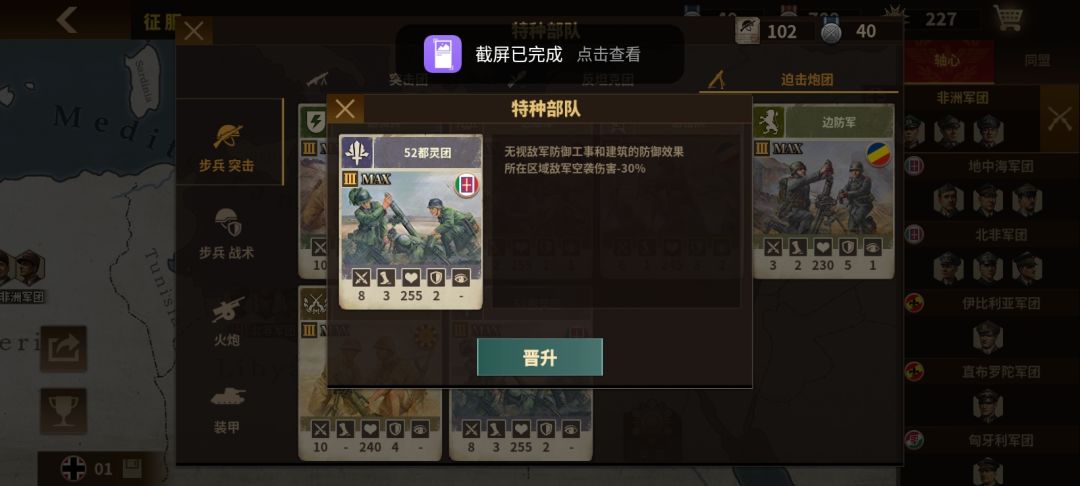This screenshot has height=486, width=1080.
Task: Open the shopping cart icon
Action: 1007,18
